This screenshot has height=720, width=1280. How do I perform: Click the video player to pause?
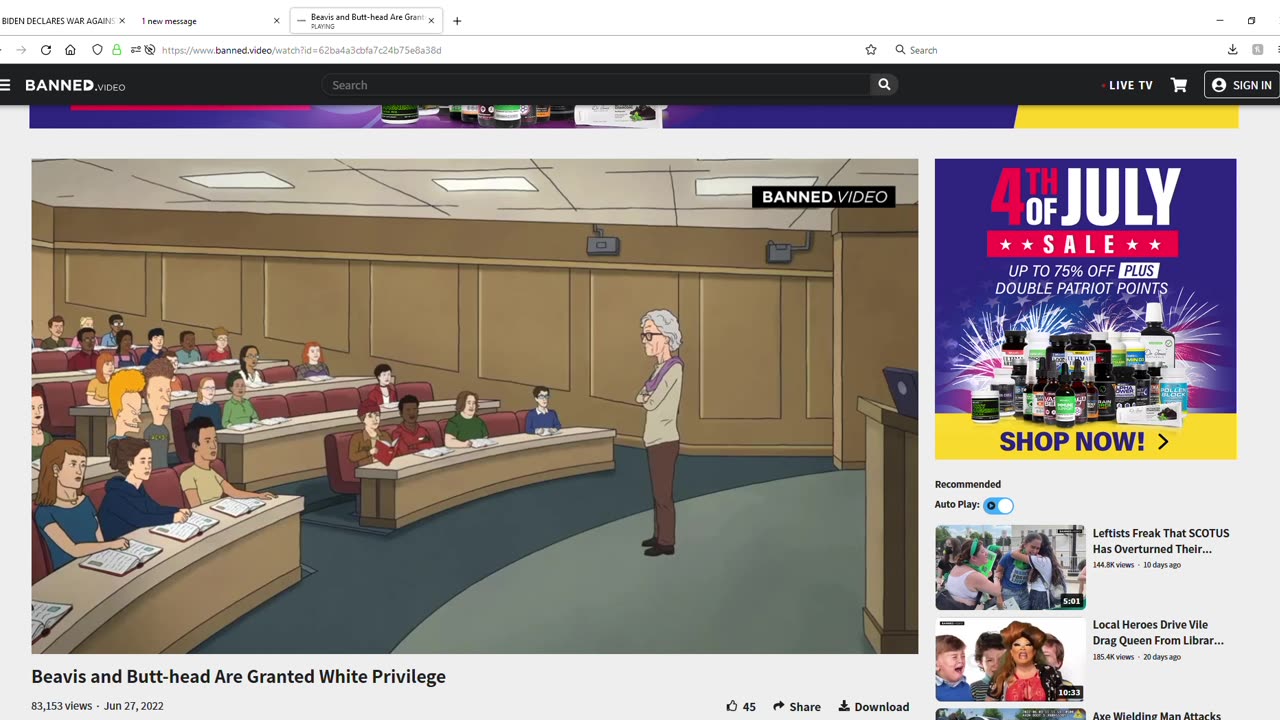pos(474,406)
